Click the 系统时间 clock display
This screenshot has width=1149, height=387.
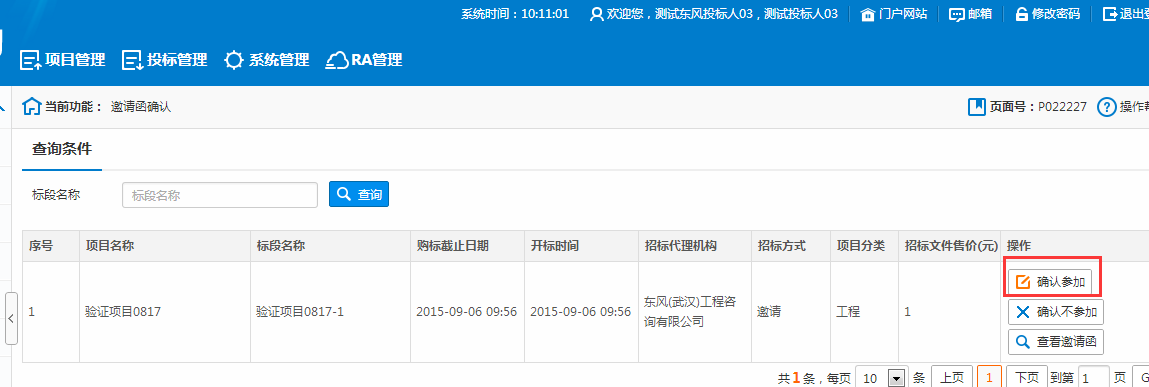click(515, 14)
